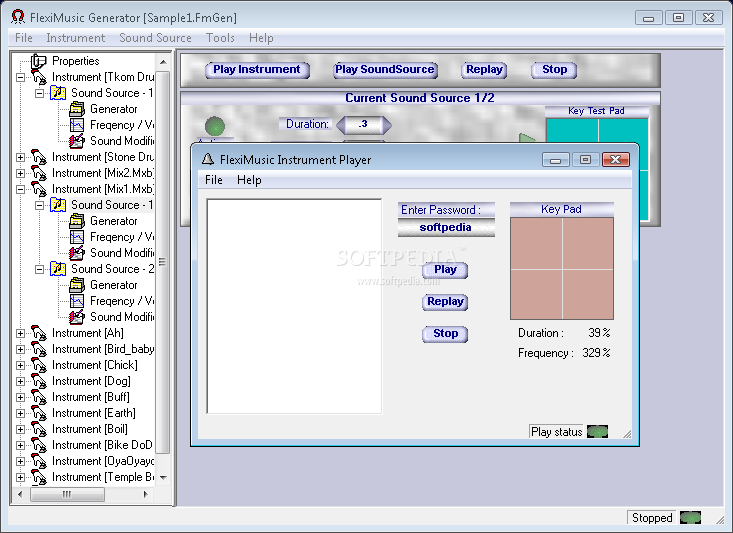This screenshot has height=533, width=733.
Task: Click the Instrument [Boil] icon
Action: coord(39,429)
